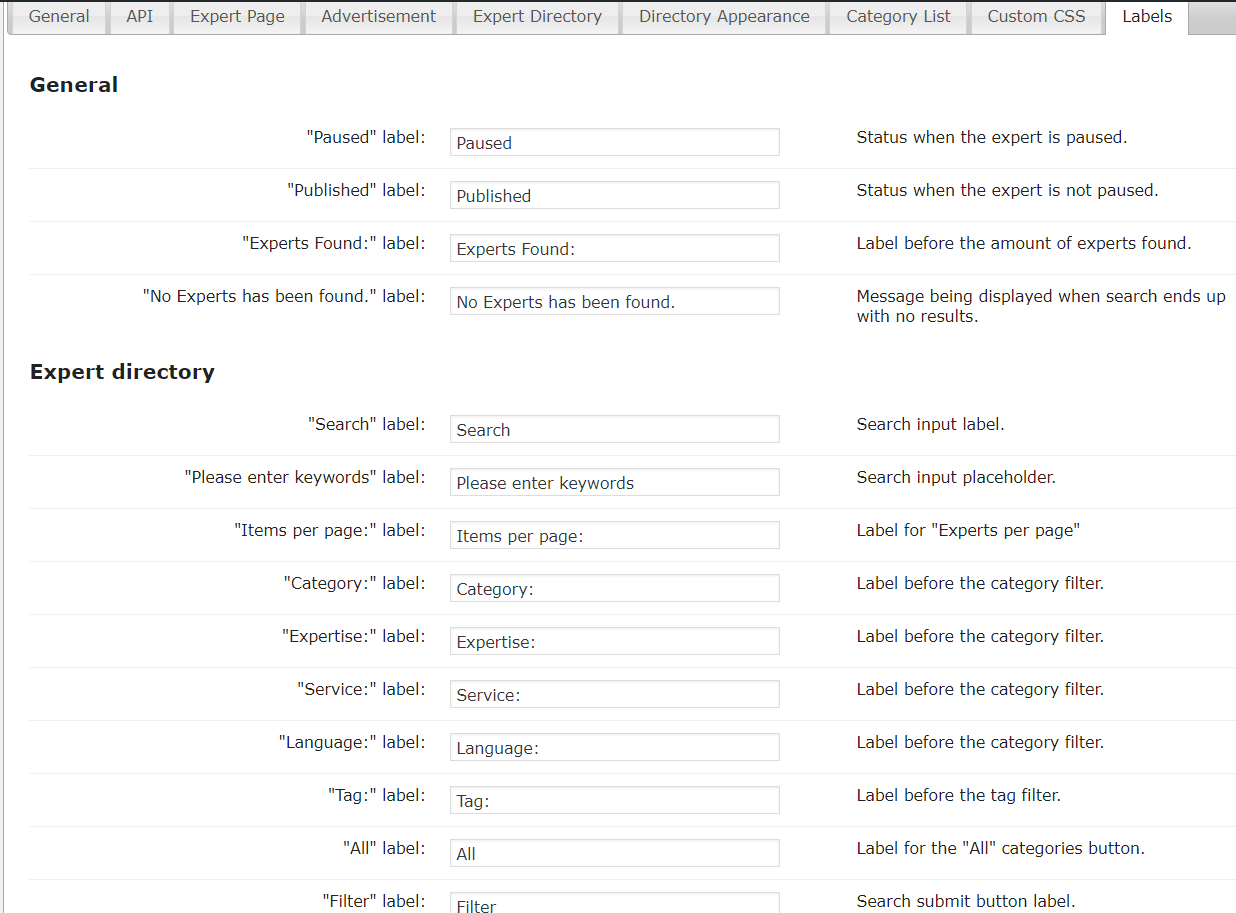Click the "Please enter keywords" input field
The image size is (1236, 913).
tap(614, 482)
